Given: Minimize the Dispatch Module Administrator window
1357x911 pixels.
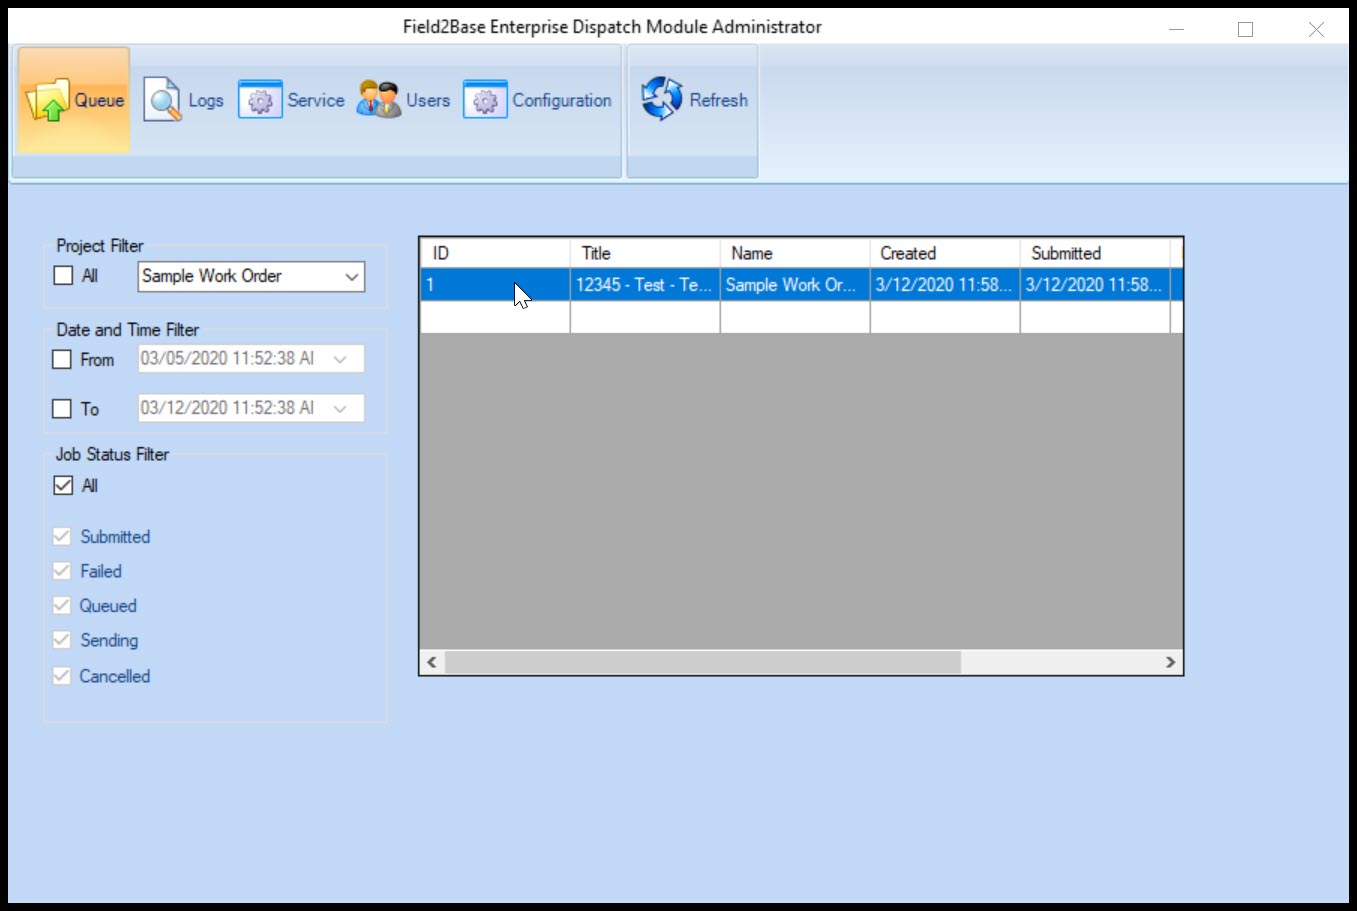Looking at the screenshot, I should [1177, 29].
